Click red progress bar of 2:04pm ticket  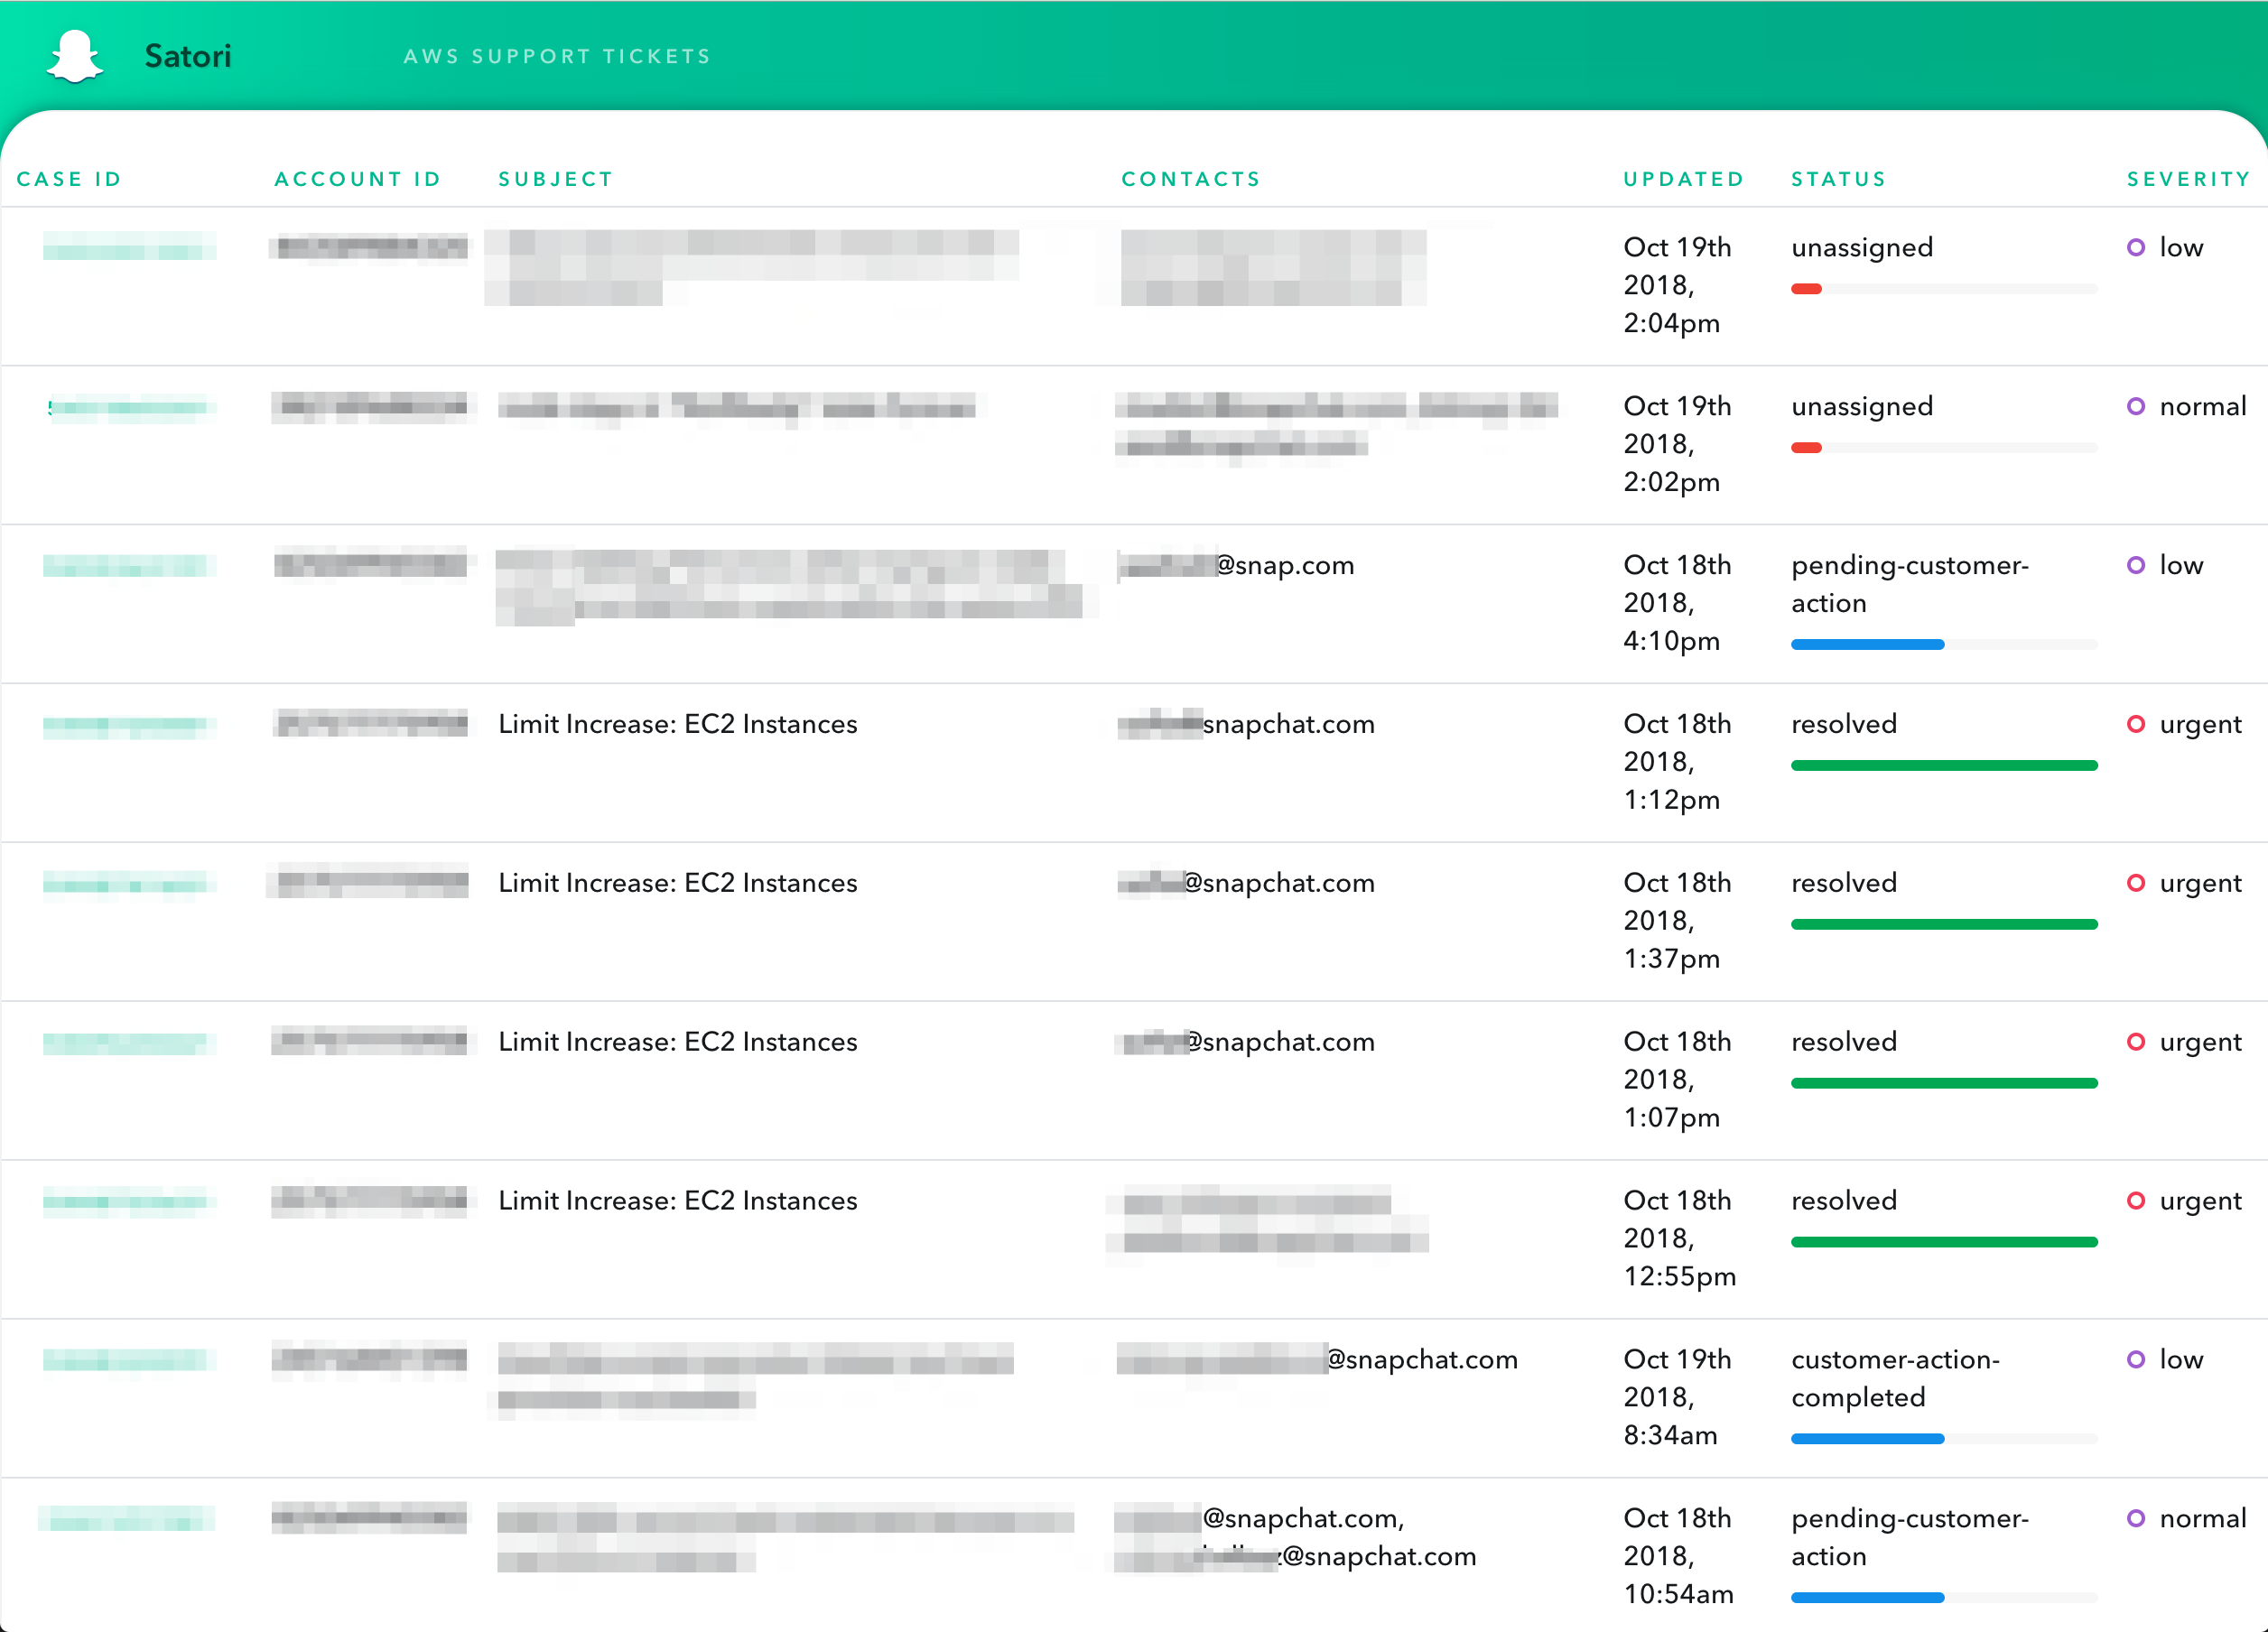coord(1806,289)
